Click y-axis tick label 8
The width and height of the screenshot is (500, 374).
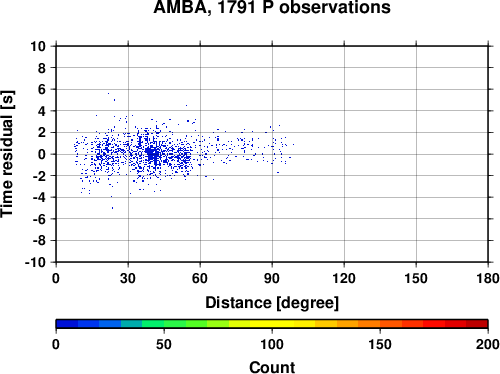click(x=42, y=68)
